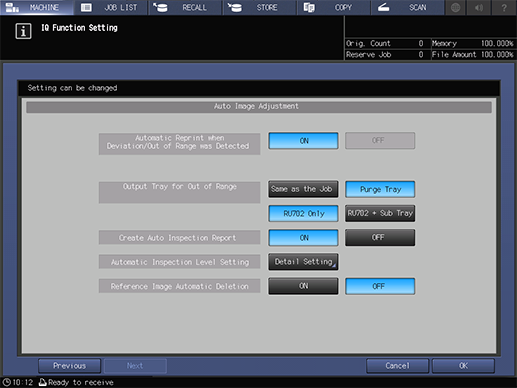Open help with question mark icon

[504, 7]
